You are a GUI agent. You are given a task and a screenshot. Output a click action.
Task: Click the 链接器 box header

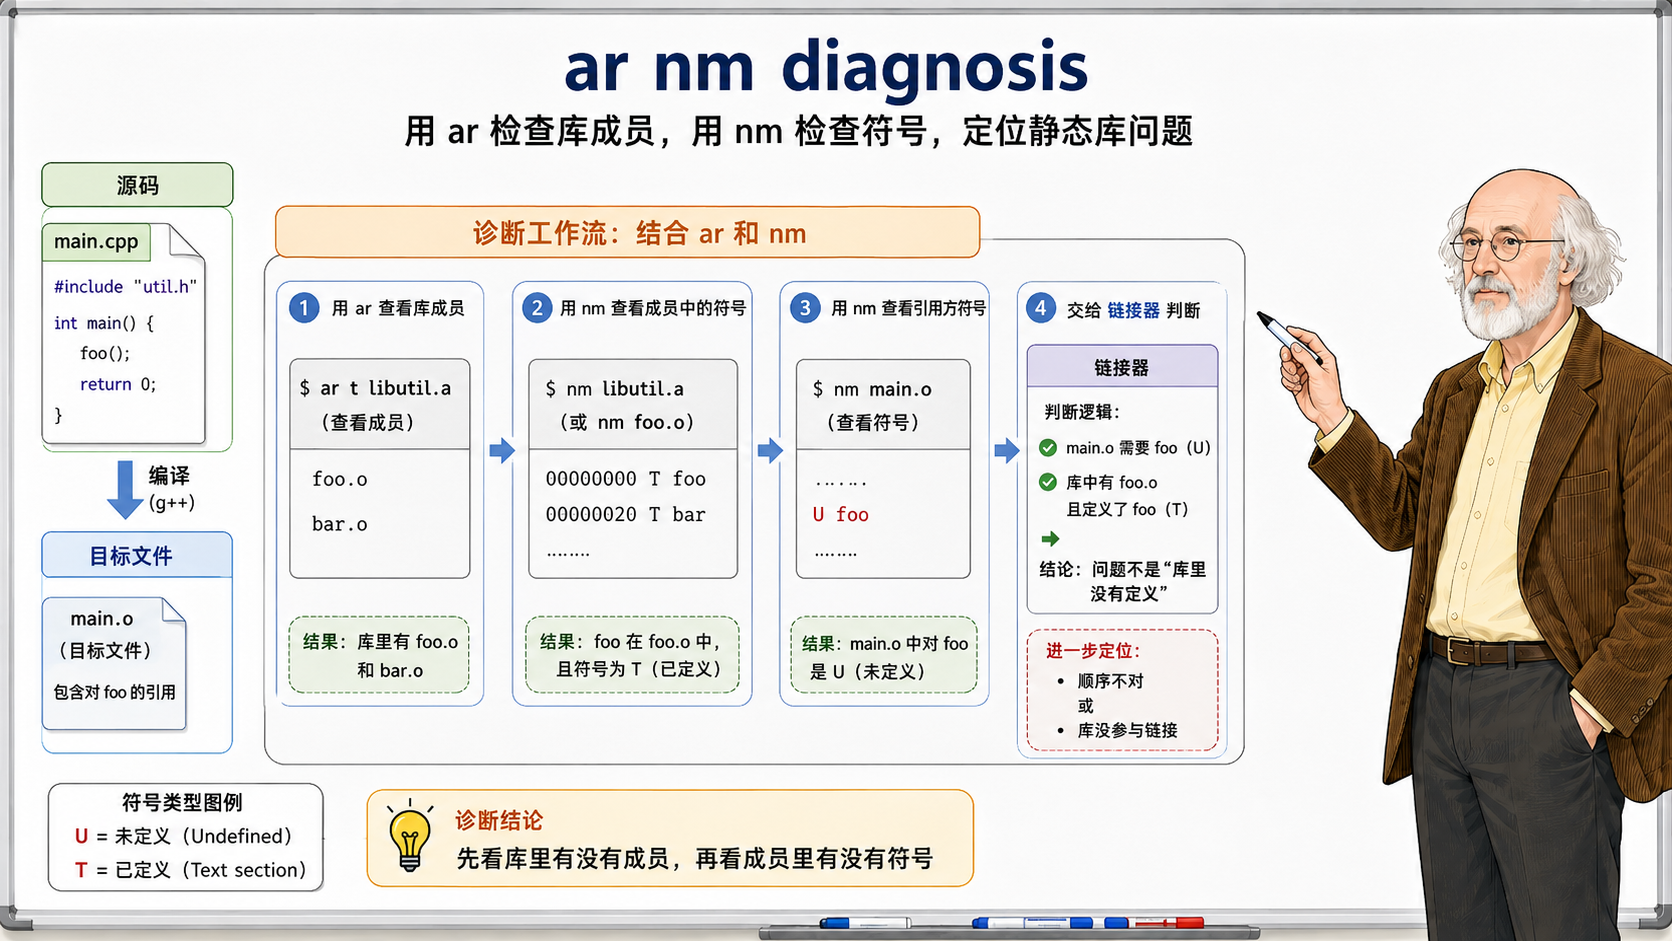pyautogui.click(x=1122, y=367)
